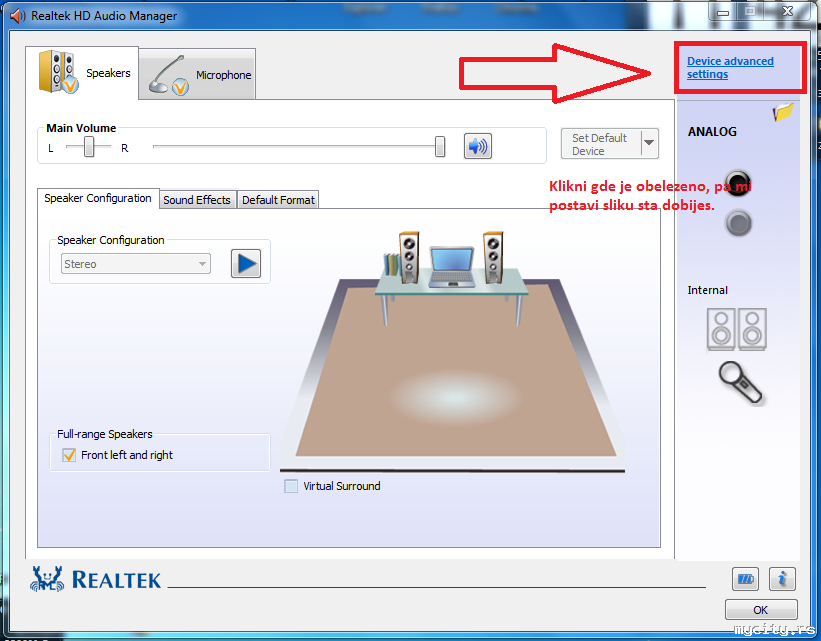Switch to the Speakers device tab
Screen dimensions: 821x641
point(82,72)
